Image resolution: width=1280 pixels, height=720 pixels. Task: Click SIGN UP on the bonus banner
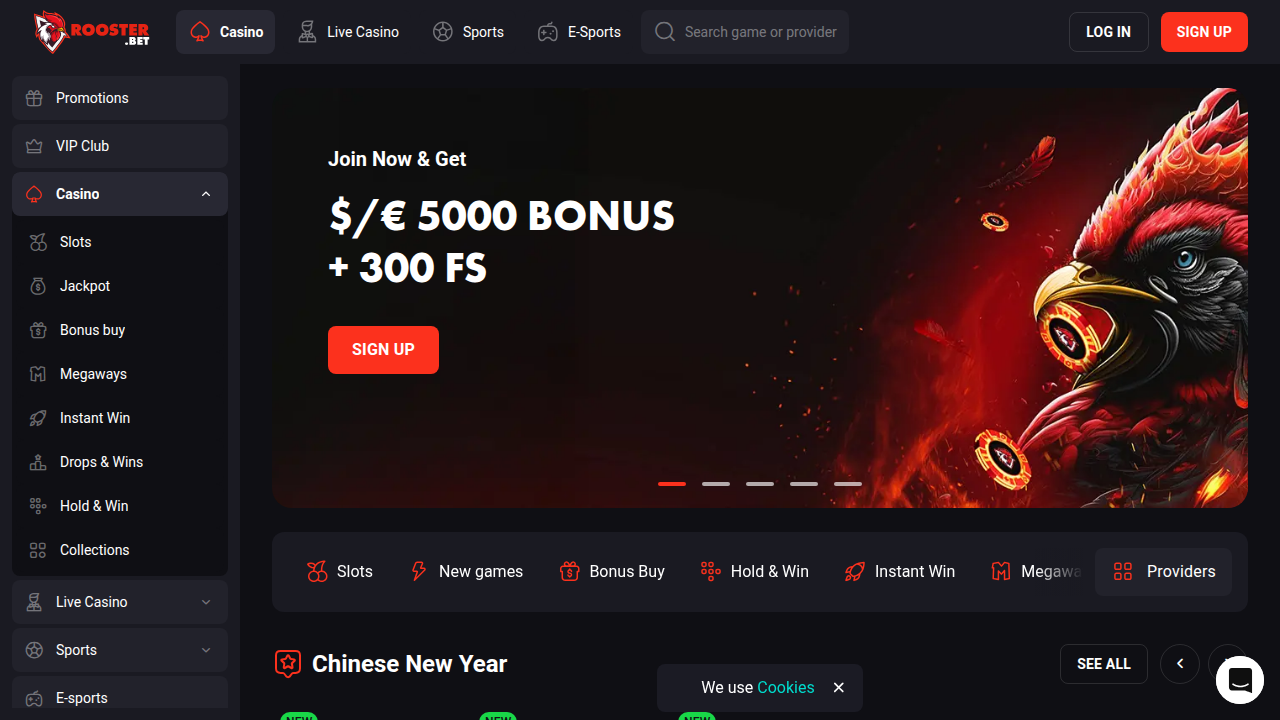(383, 350)
